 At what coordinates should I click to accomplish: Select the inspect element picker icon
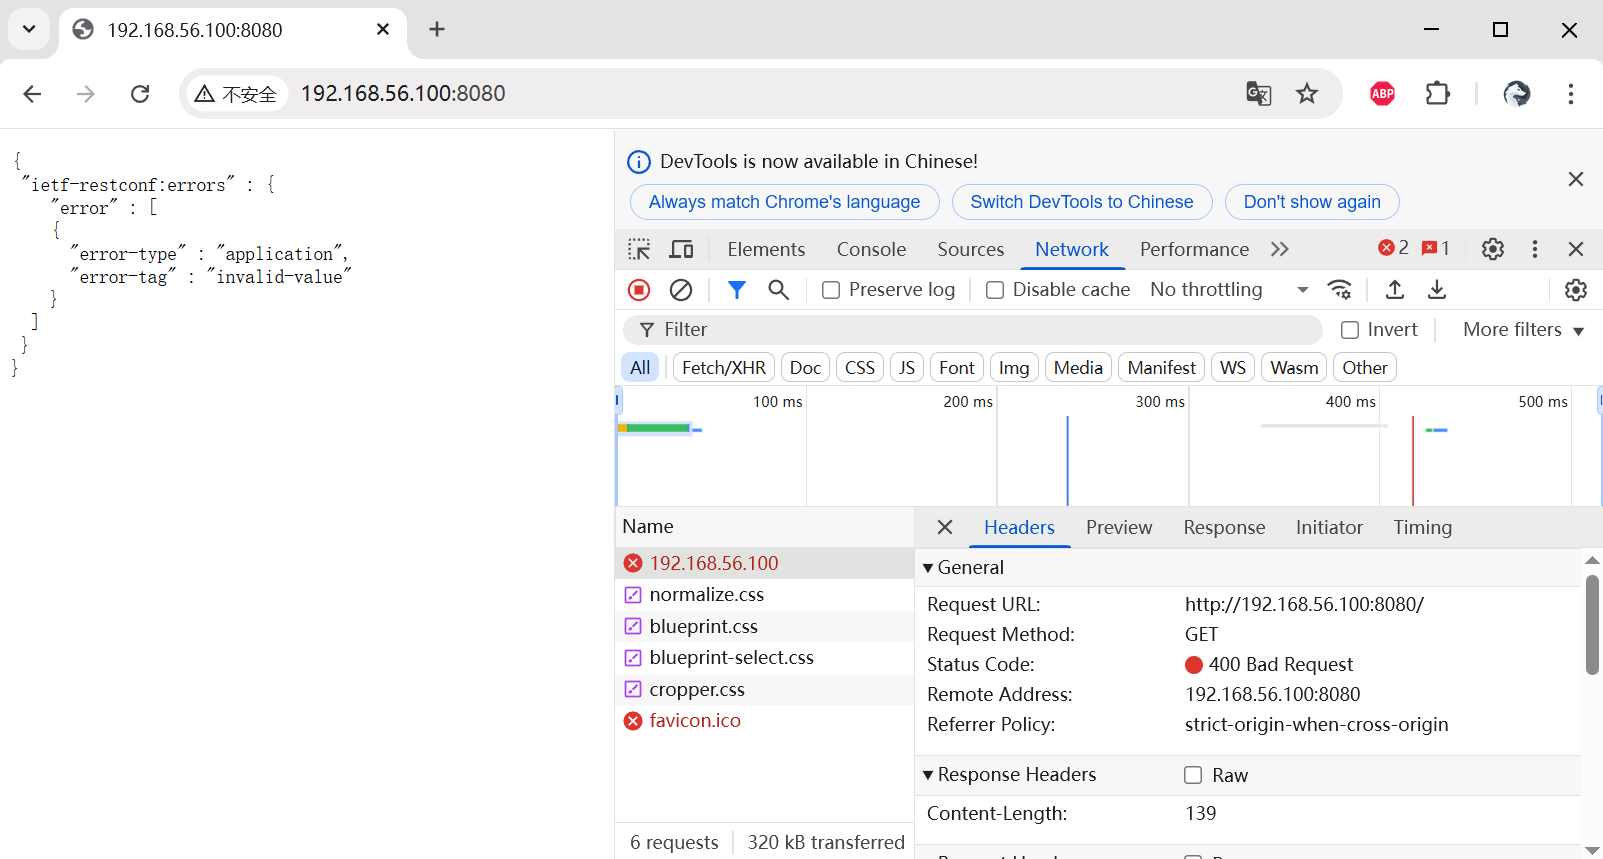tap(639, 249)
